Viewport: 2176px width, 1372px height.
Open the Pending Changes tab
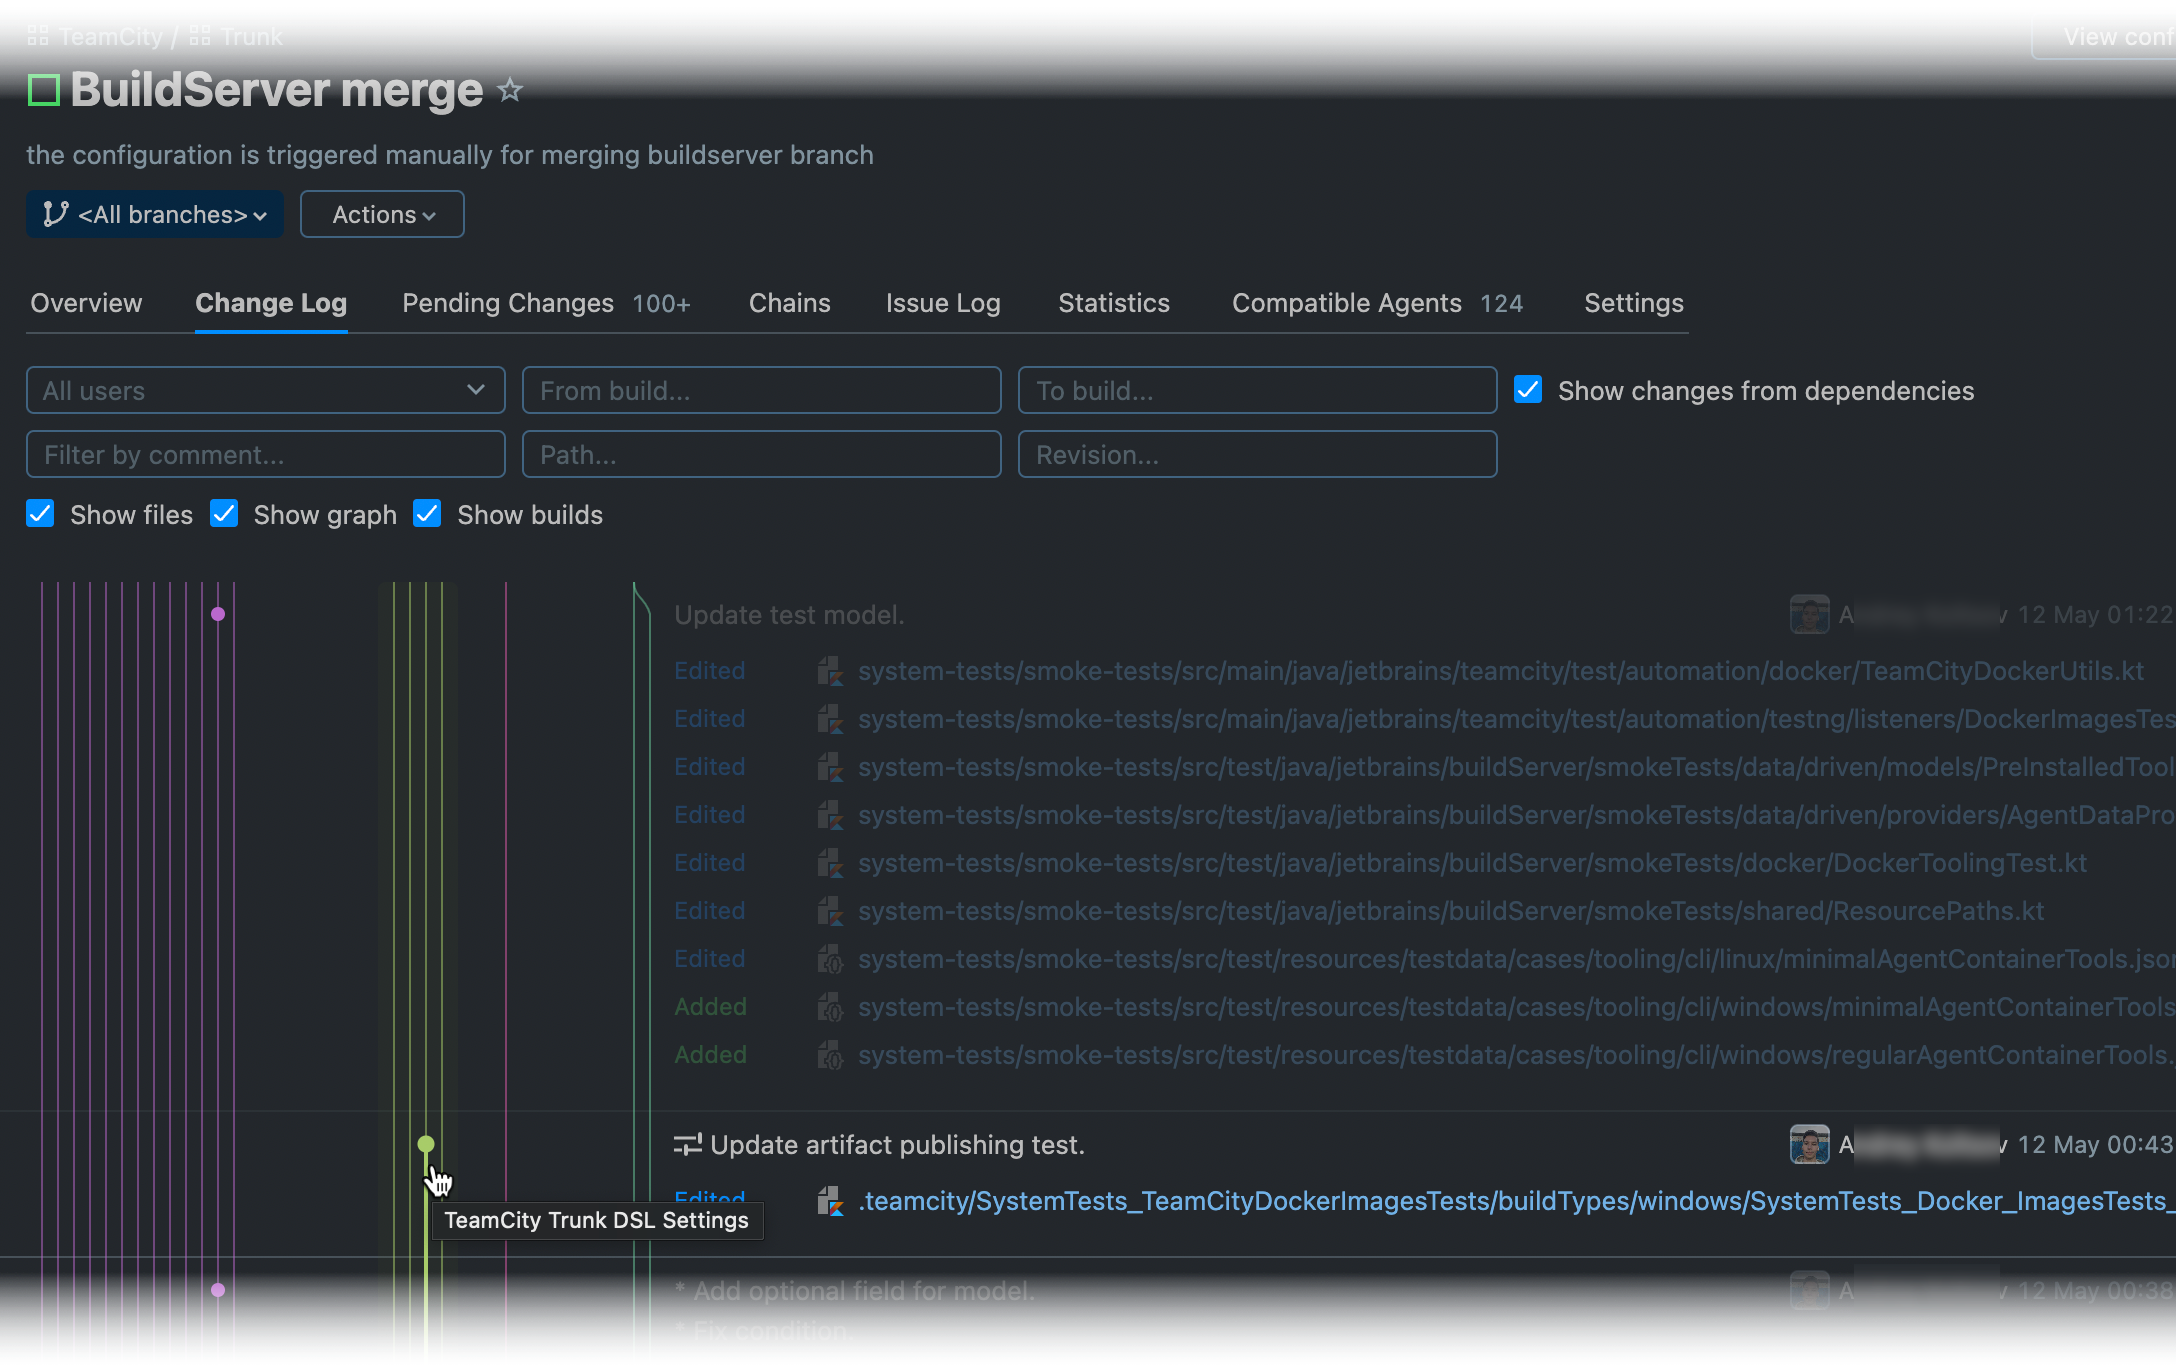(x=507, y=303)
